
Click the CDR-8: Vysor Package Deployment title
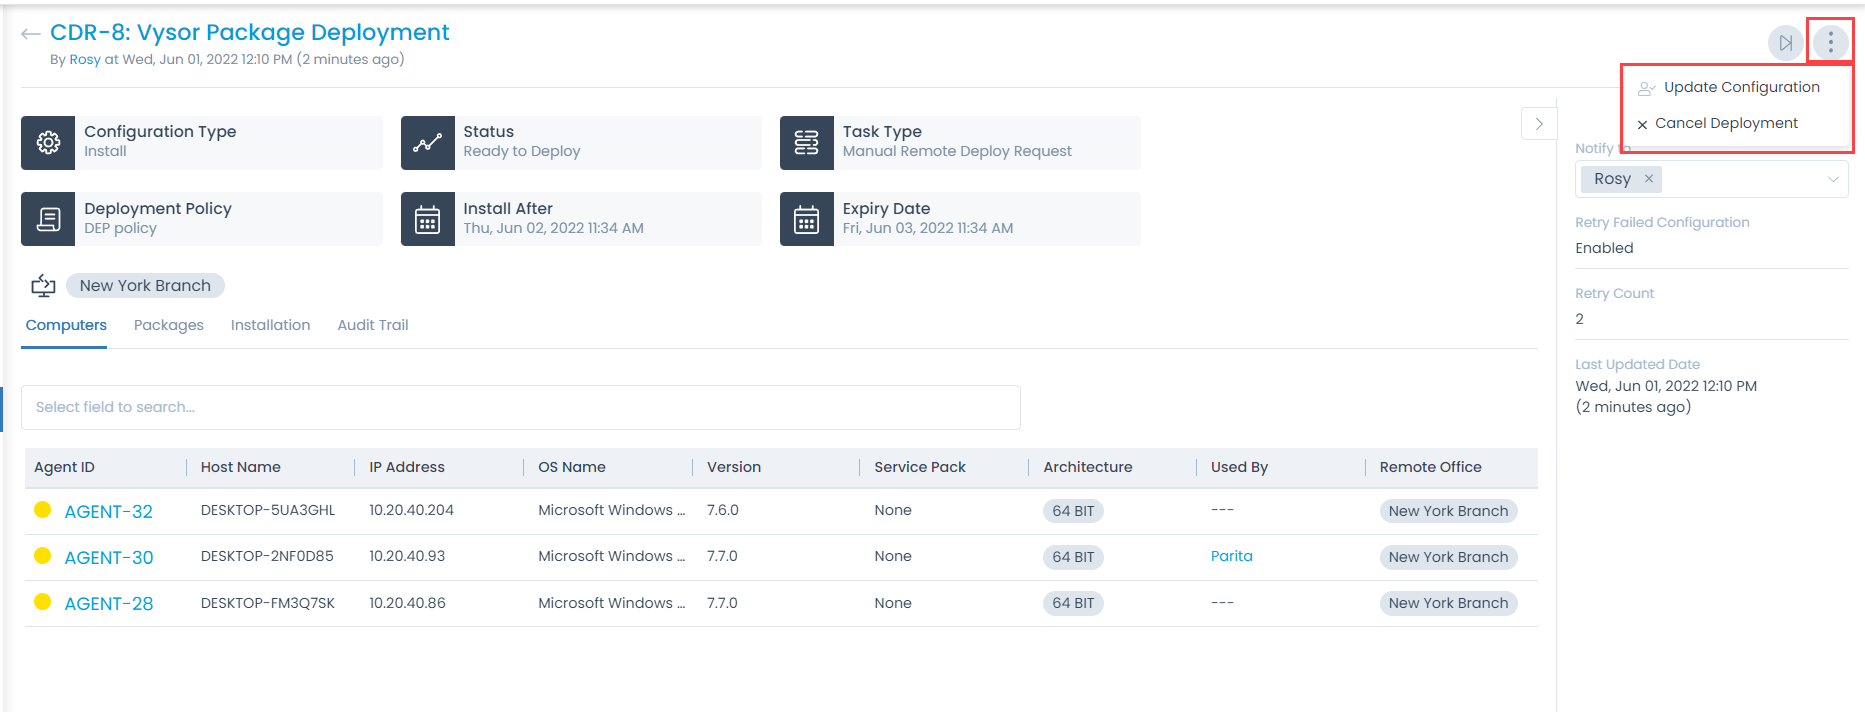[x=250, y=33]
